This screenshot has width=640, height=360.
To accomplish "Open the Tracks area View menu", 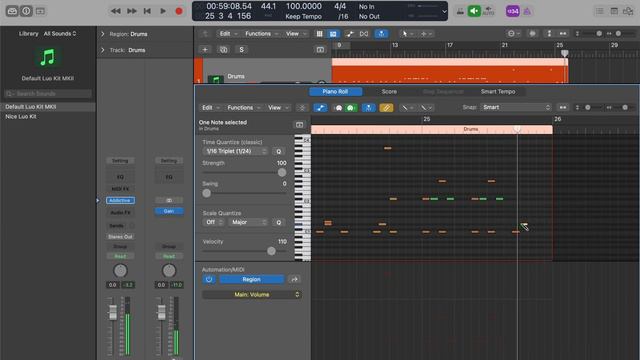I will pos(296,33).
